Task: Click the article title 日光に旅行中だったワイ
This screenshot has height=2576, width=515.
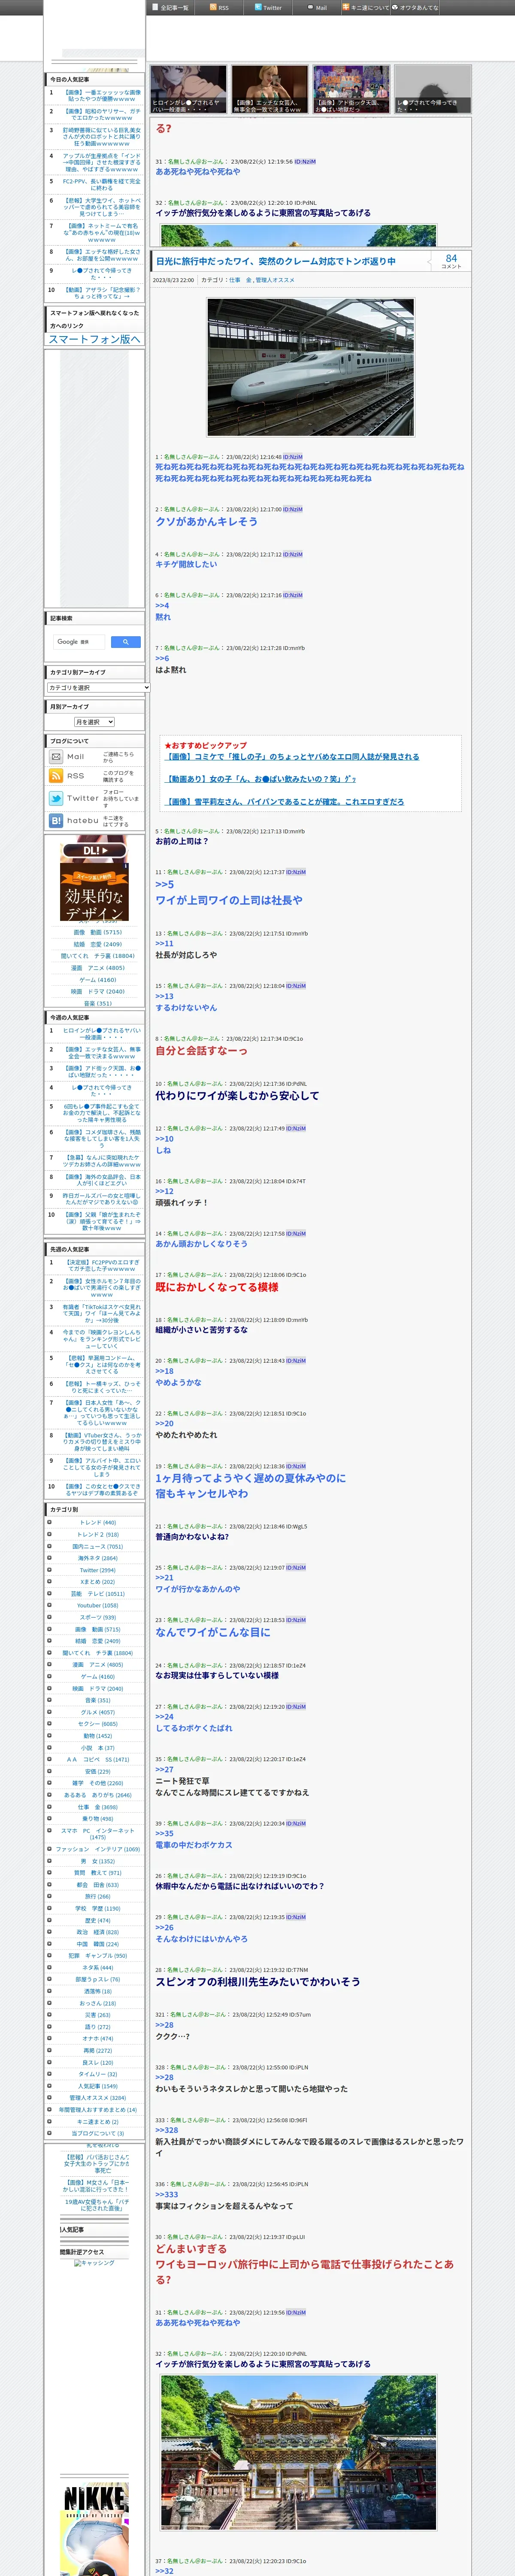Action: [275, 261]
